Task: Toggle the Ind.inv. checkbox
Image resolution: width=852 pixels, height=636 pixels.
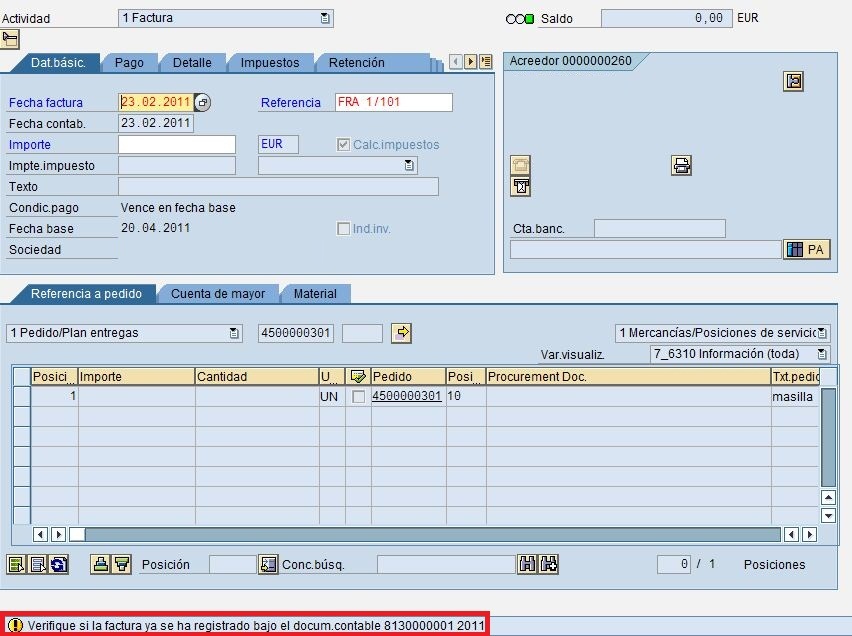Action: (x=343, y=229)
